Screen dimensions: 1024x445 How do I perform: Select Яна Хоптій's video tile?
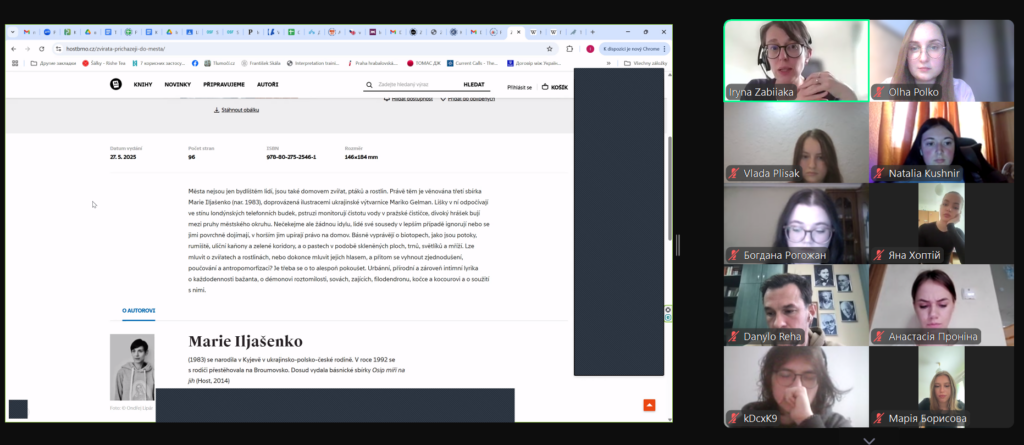[942, 223]
